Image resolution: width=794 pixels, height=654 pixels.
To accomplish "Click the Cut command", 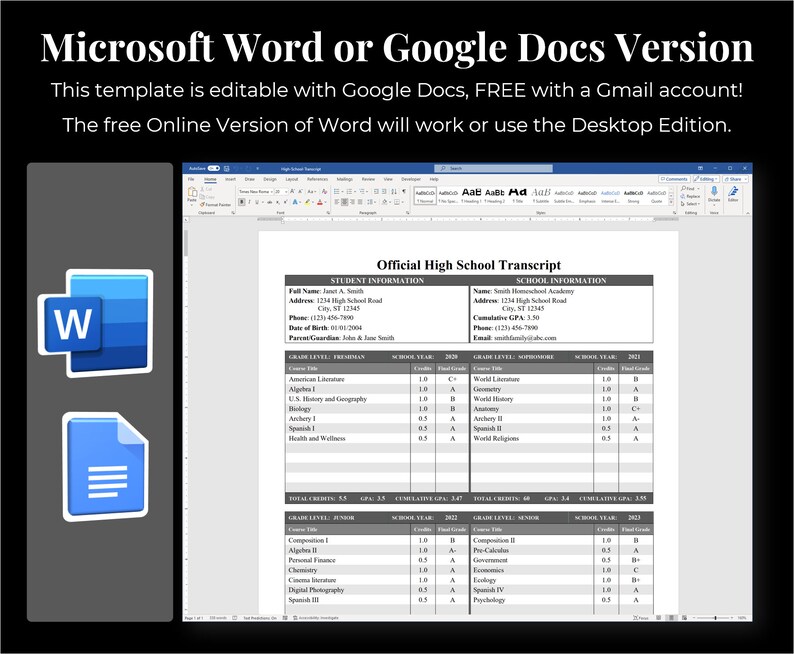I will (206, 189).
